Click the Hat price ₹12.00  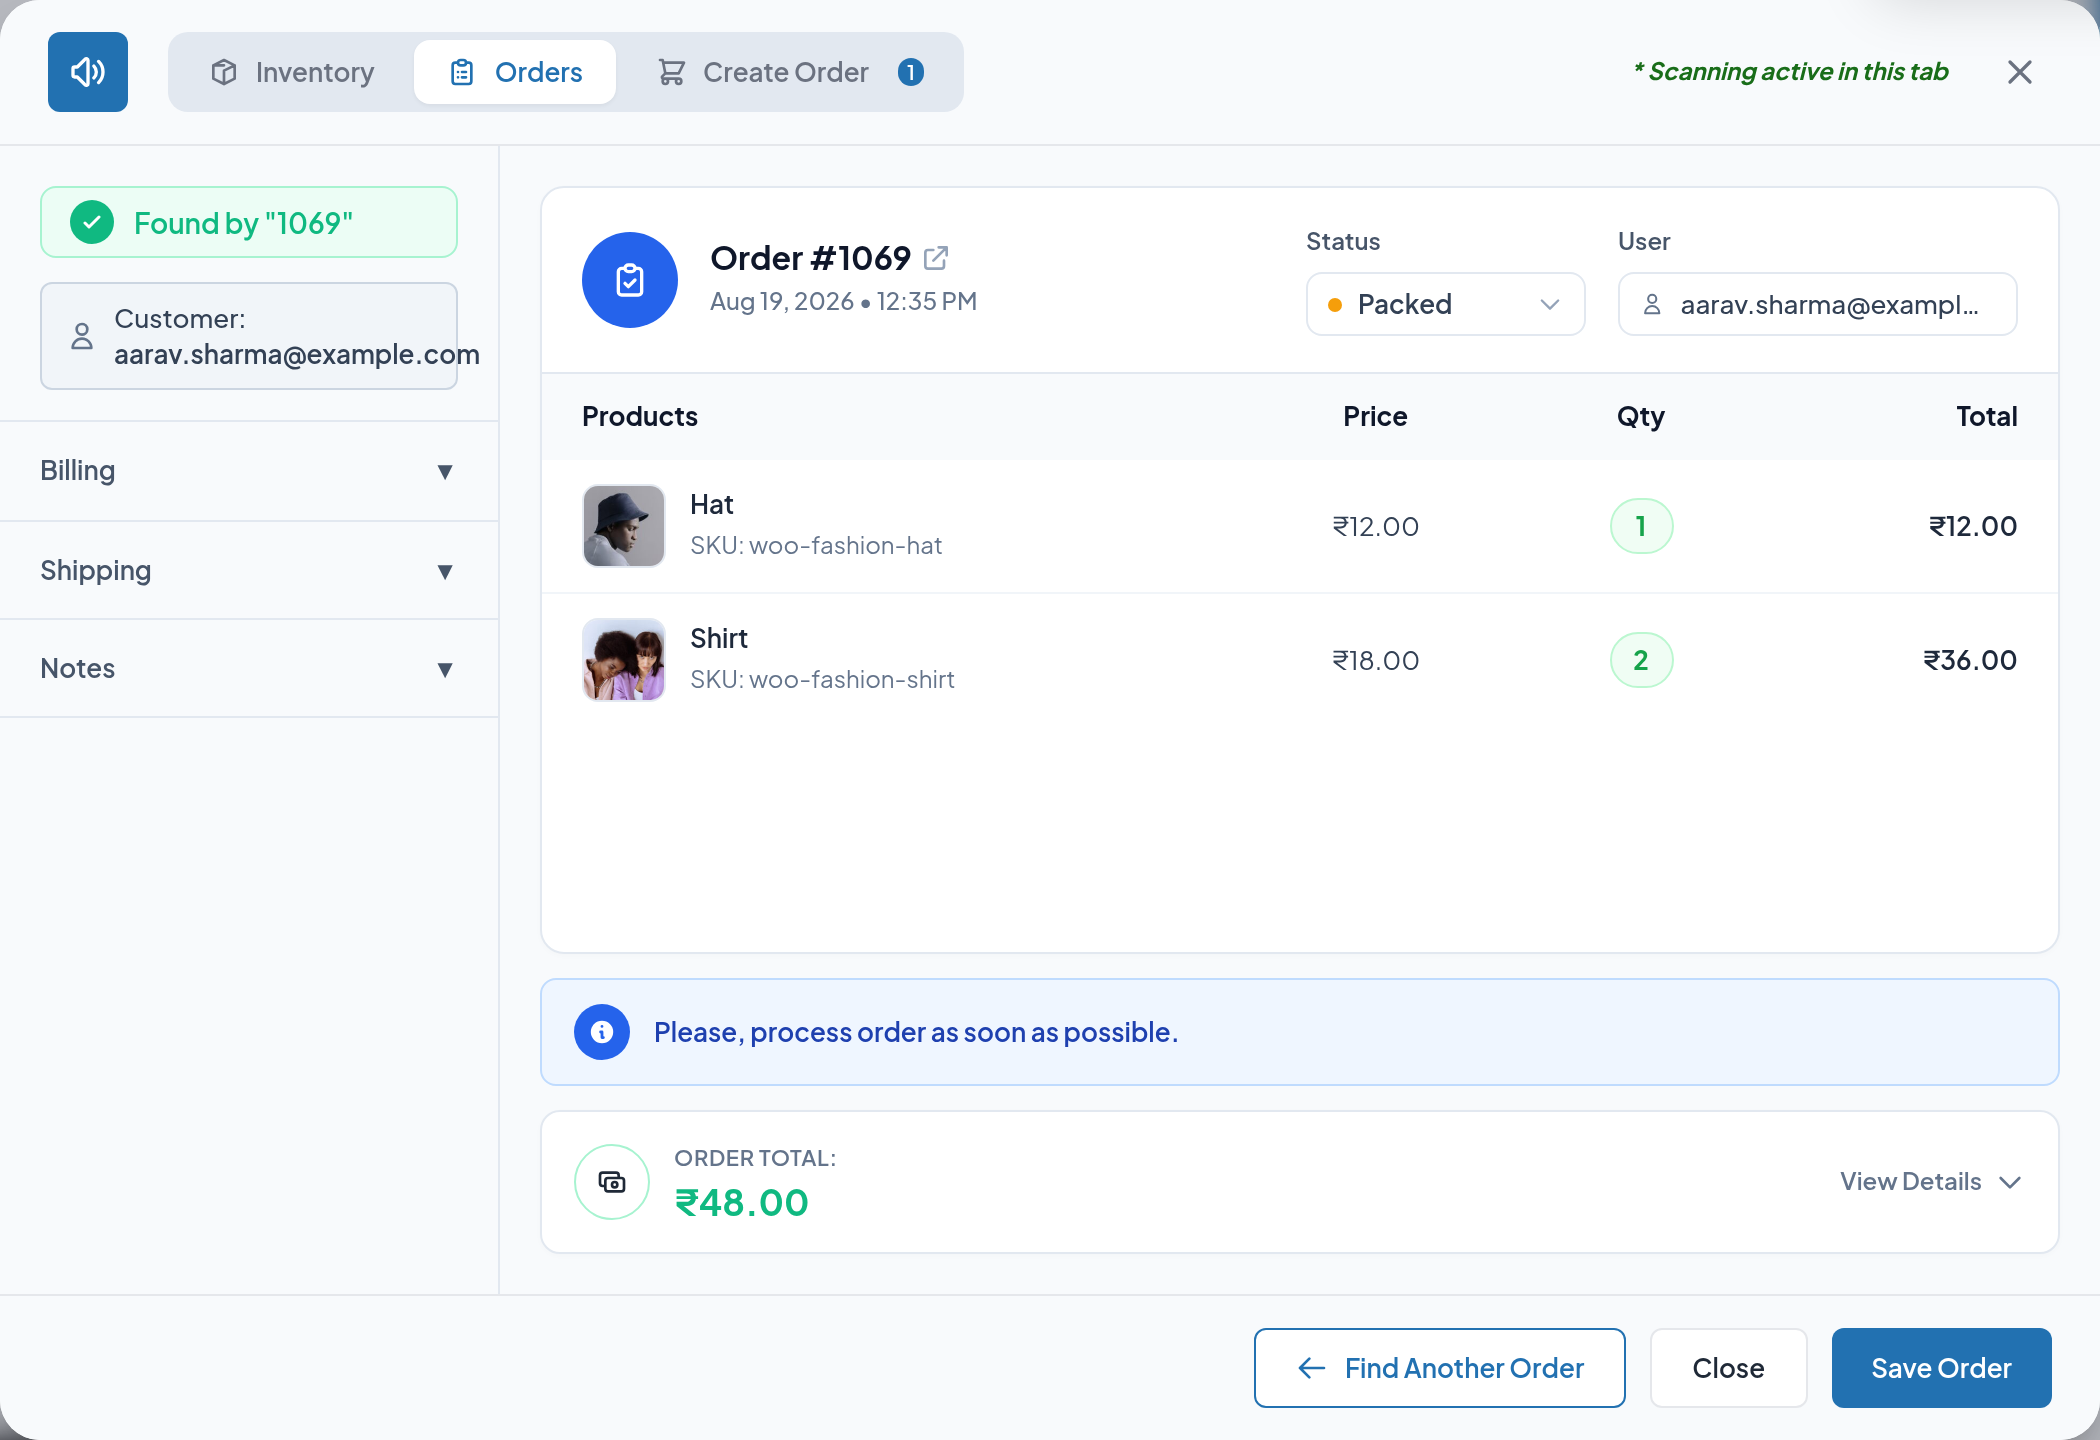(x=1375, y=526)
